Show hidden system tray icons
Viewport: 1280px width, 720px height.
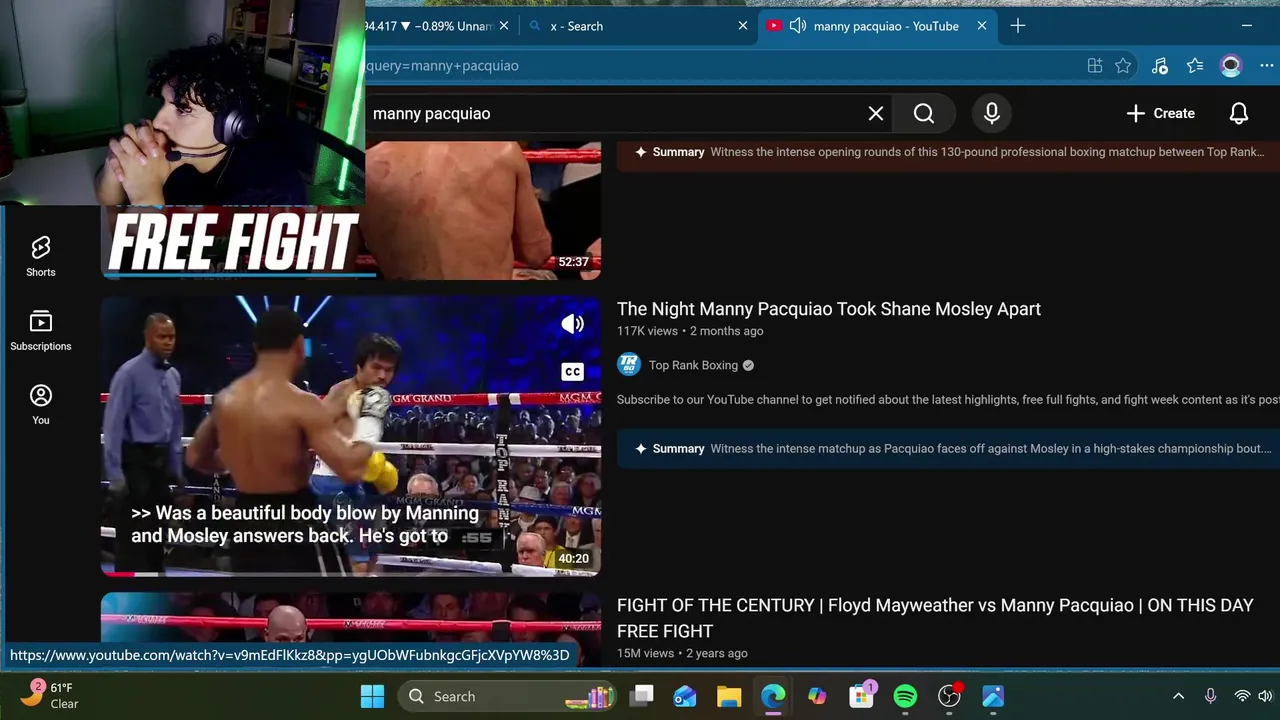(1178, 697)
